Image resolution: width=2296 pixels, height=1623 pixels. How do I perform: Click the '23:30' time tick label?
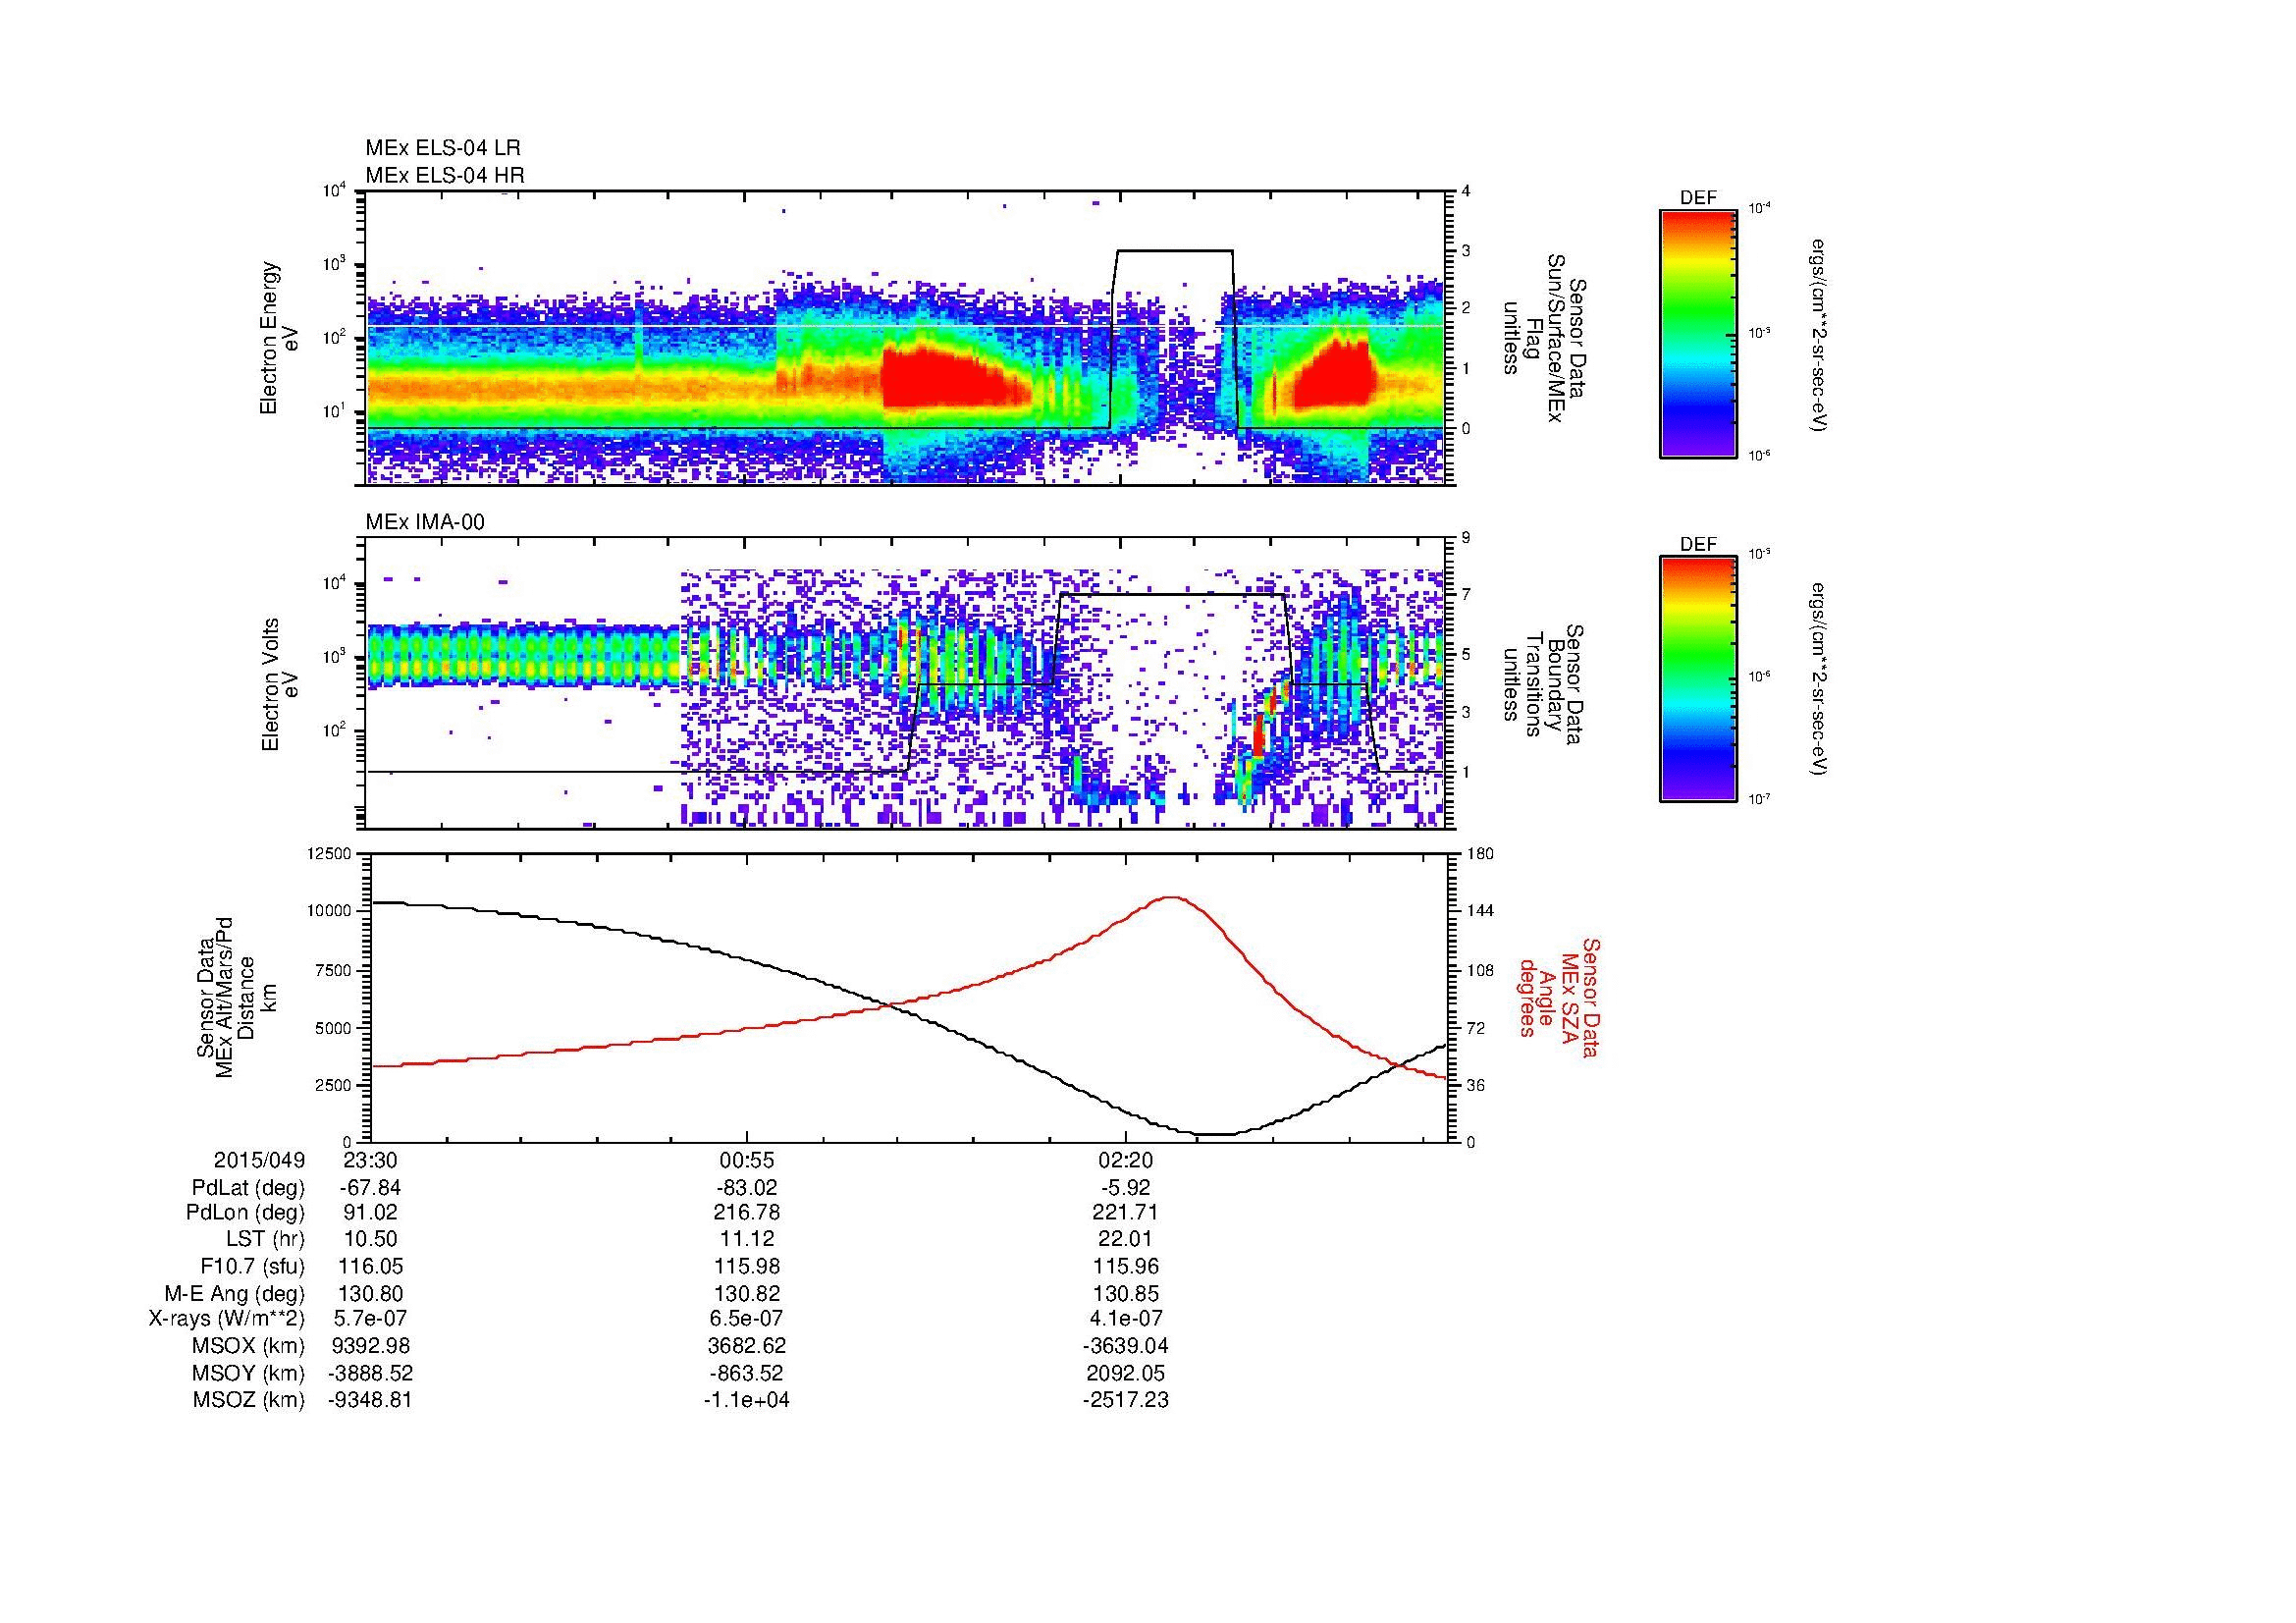tap(371, 1160)
